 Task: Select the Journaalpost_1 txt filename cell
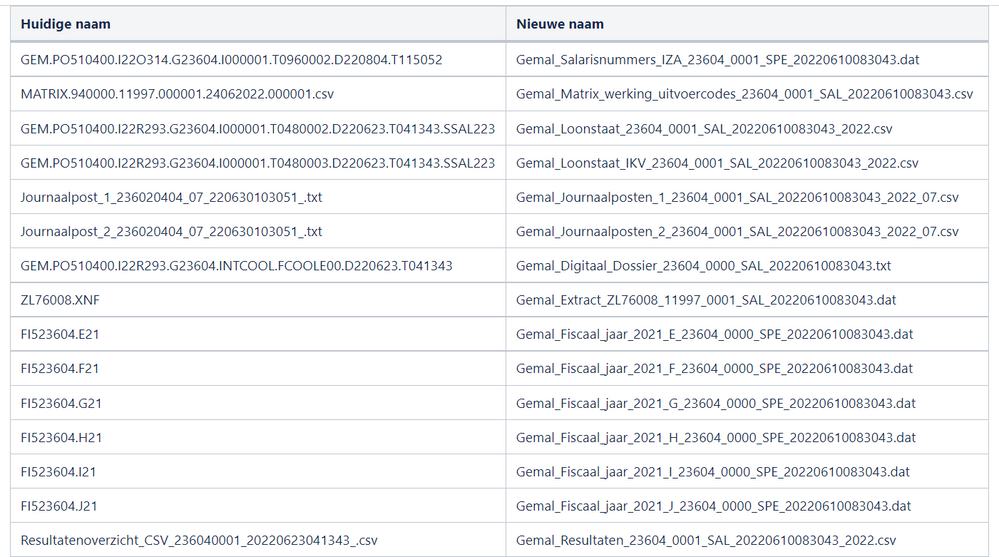coord(171,198)
